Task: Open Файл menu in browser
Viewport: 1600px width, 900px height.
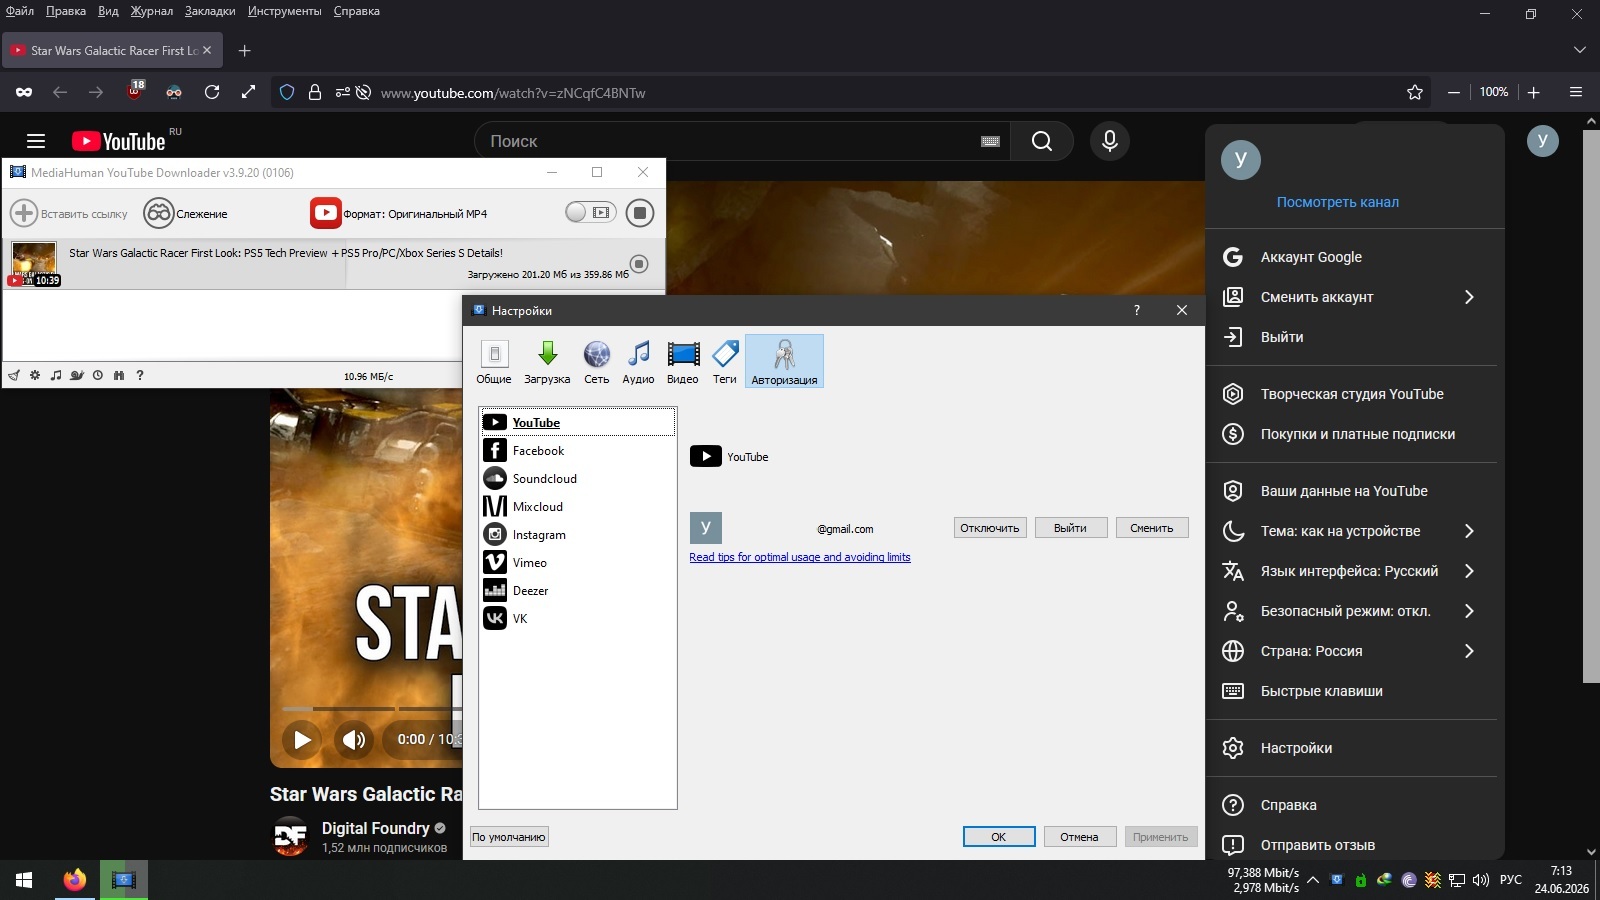Action: (20, 11)
